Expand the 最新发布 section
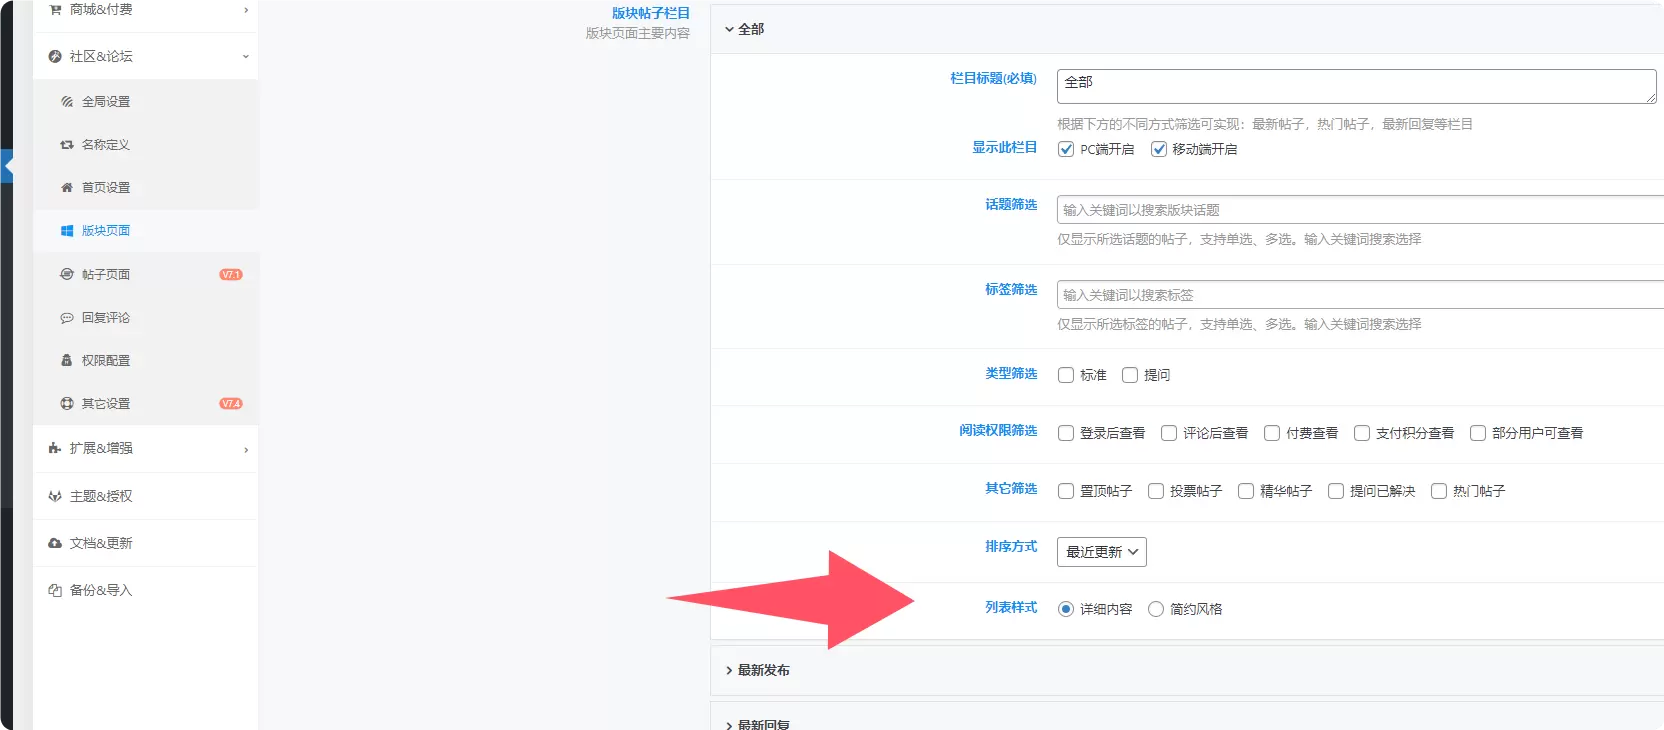Viewport: 1664px width, 730px height. tap(1187, 670)
